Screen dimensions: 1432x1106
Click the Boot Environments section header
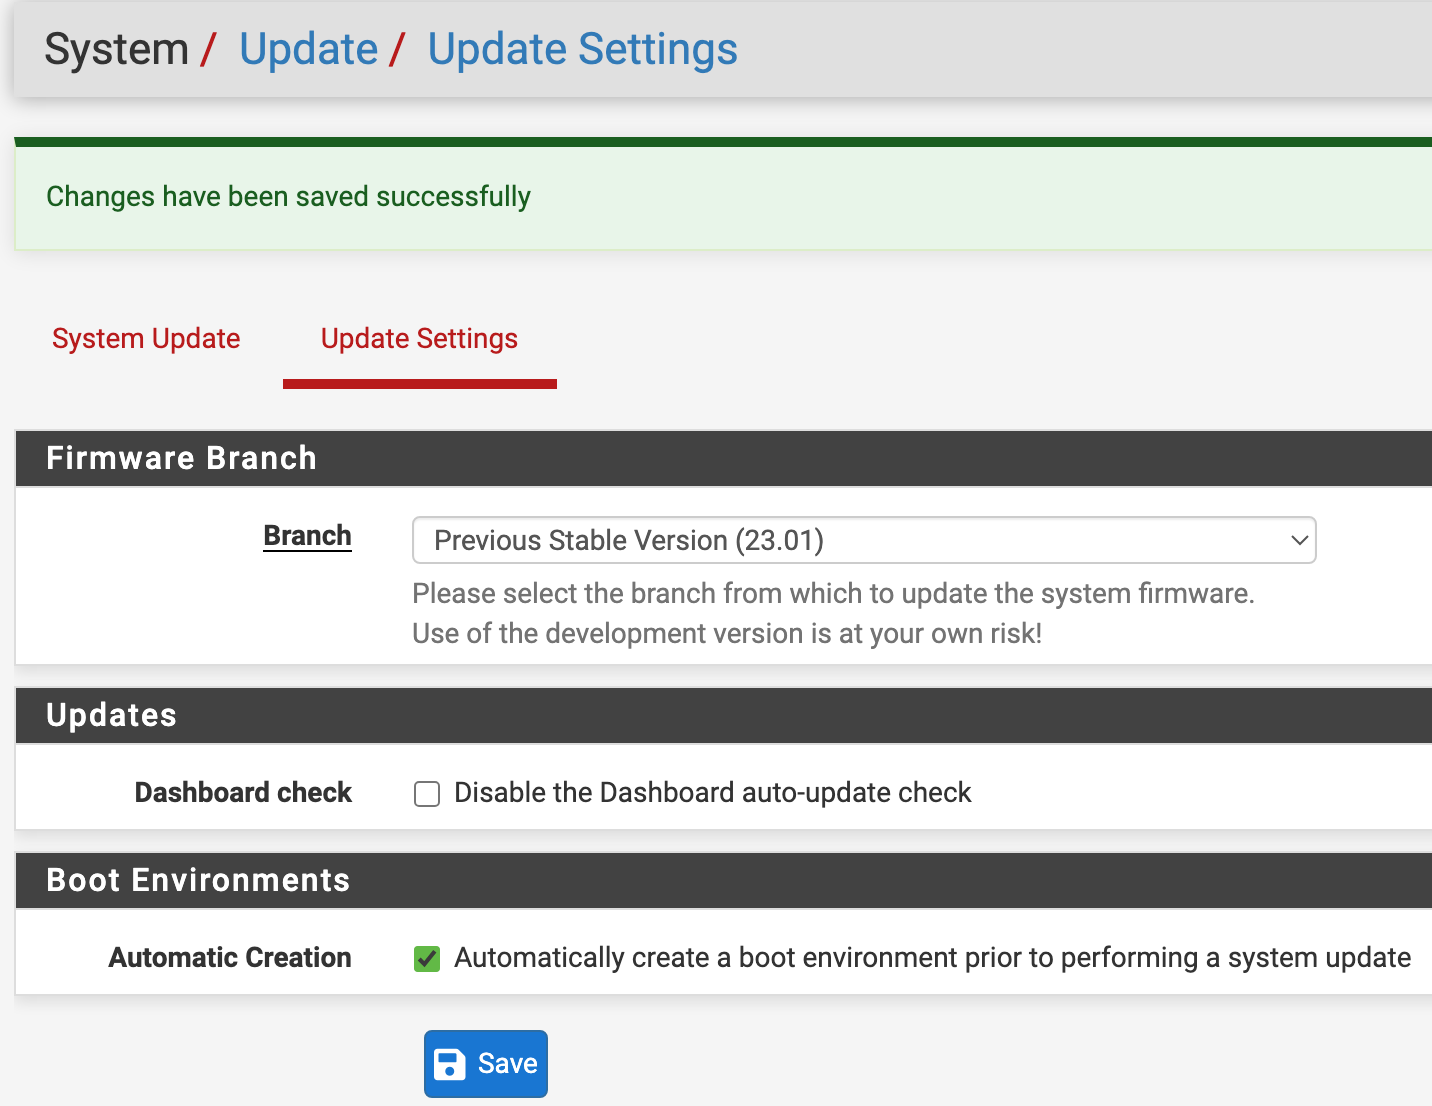(724, 881)
